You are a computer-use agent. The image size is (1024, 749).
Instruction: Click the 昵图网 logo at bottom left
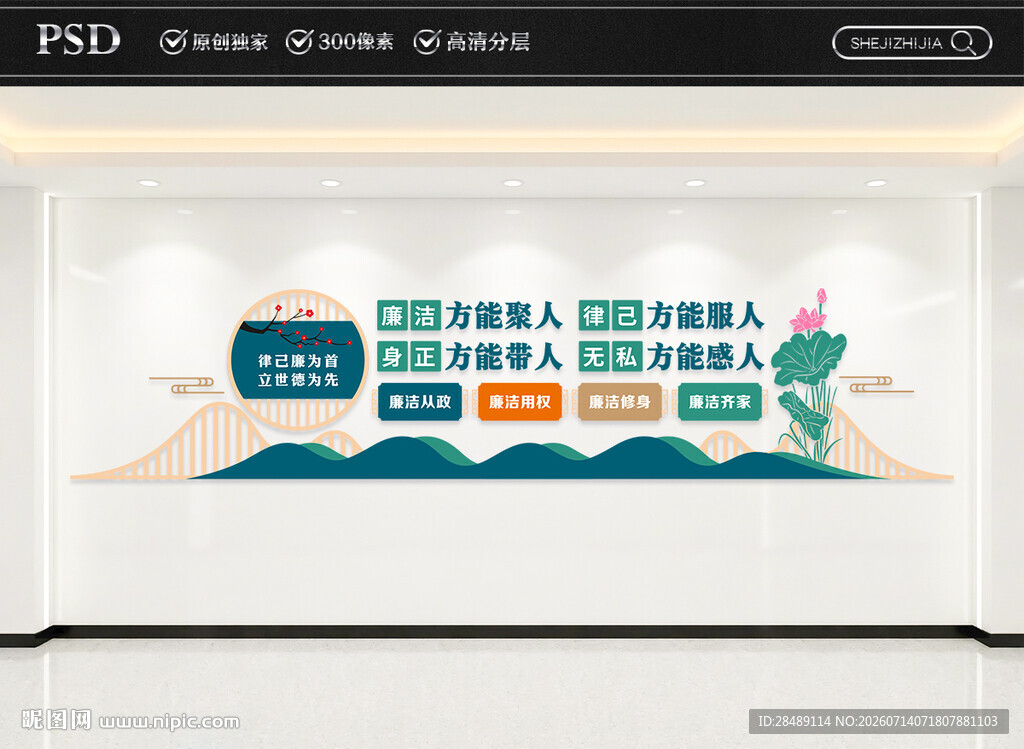(x=56, y=720)
